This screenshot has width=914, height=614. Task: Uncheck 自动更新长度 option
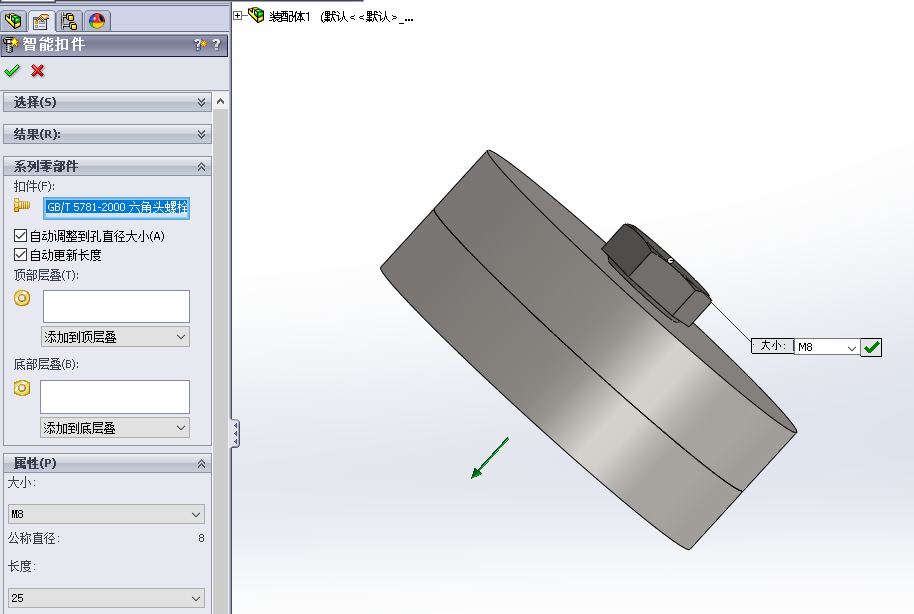20,255
